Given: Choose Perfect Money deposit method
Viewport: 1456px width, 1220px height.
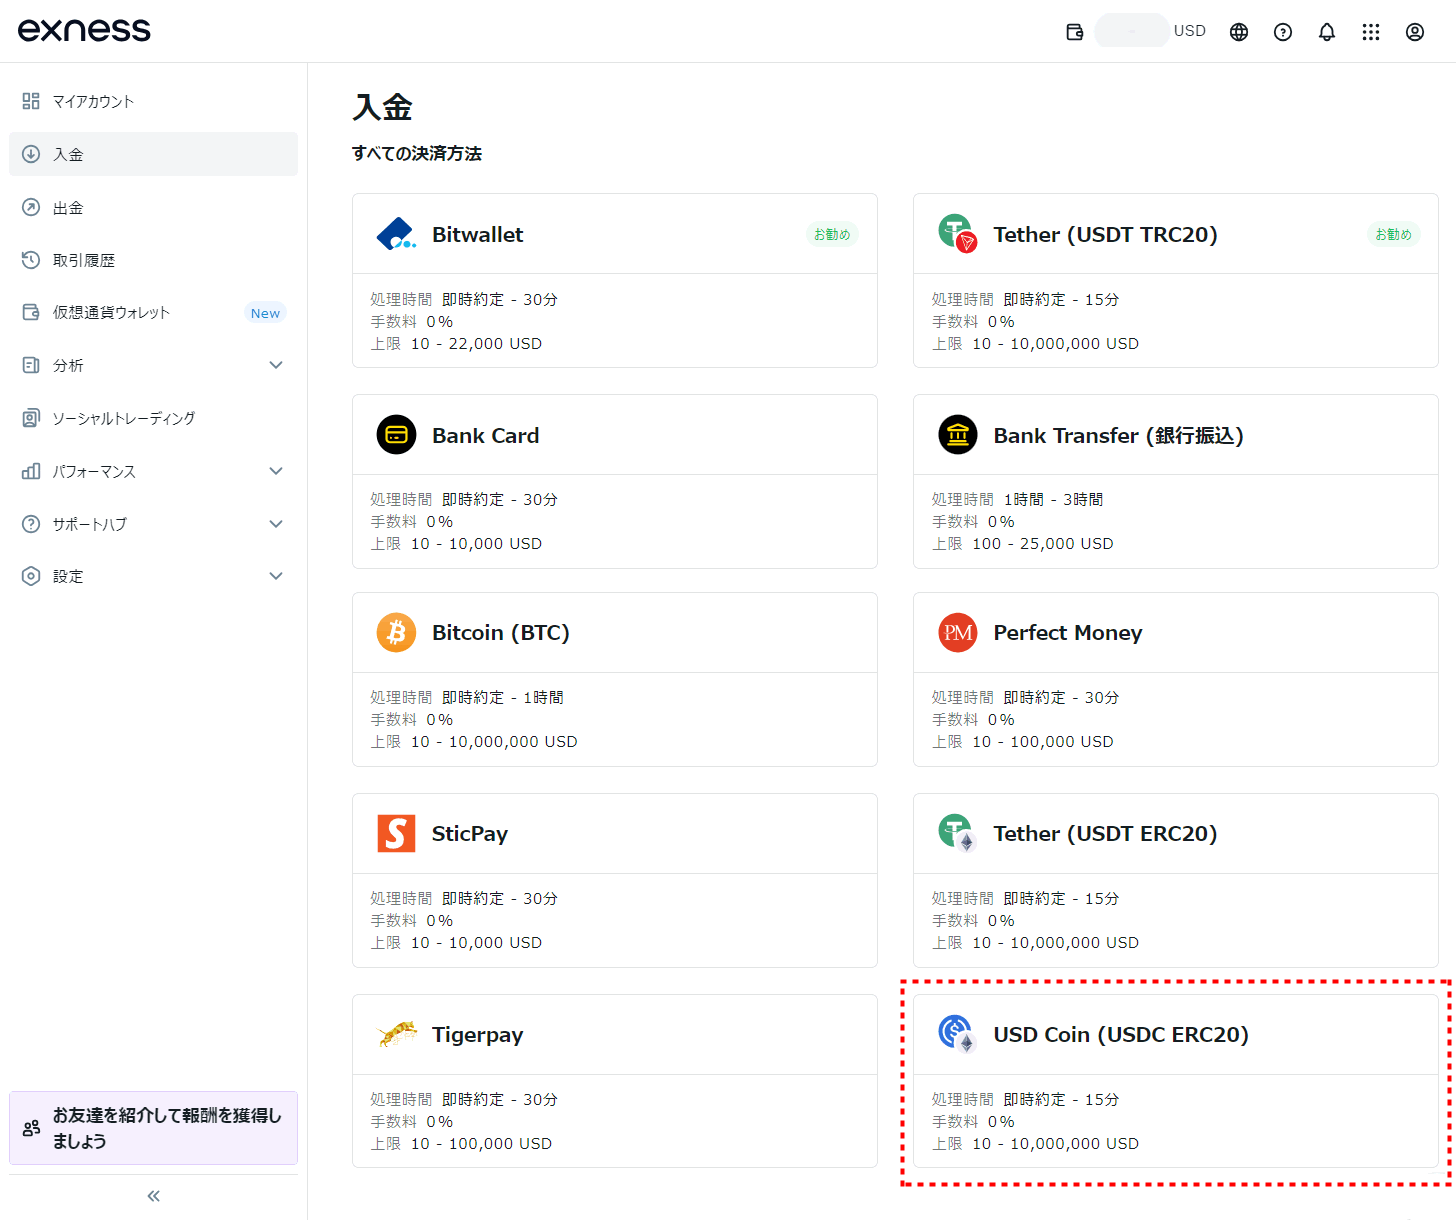Looking at the screenshot, I should (1176, 679).
